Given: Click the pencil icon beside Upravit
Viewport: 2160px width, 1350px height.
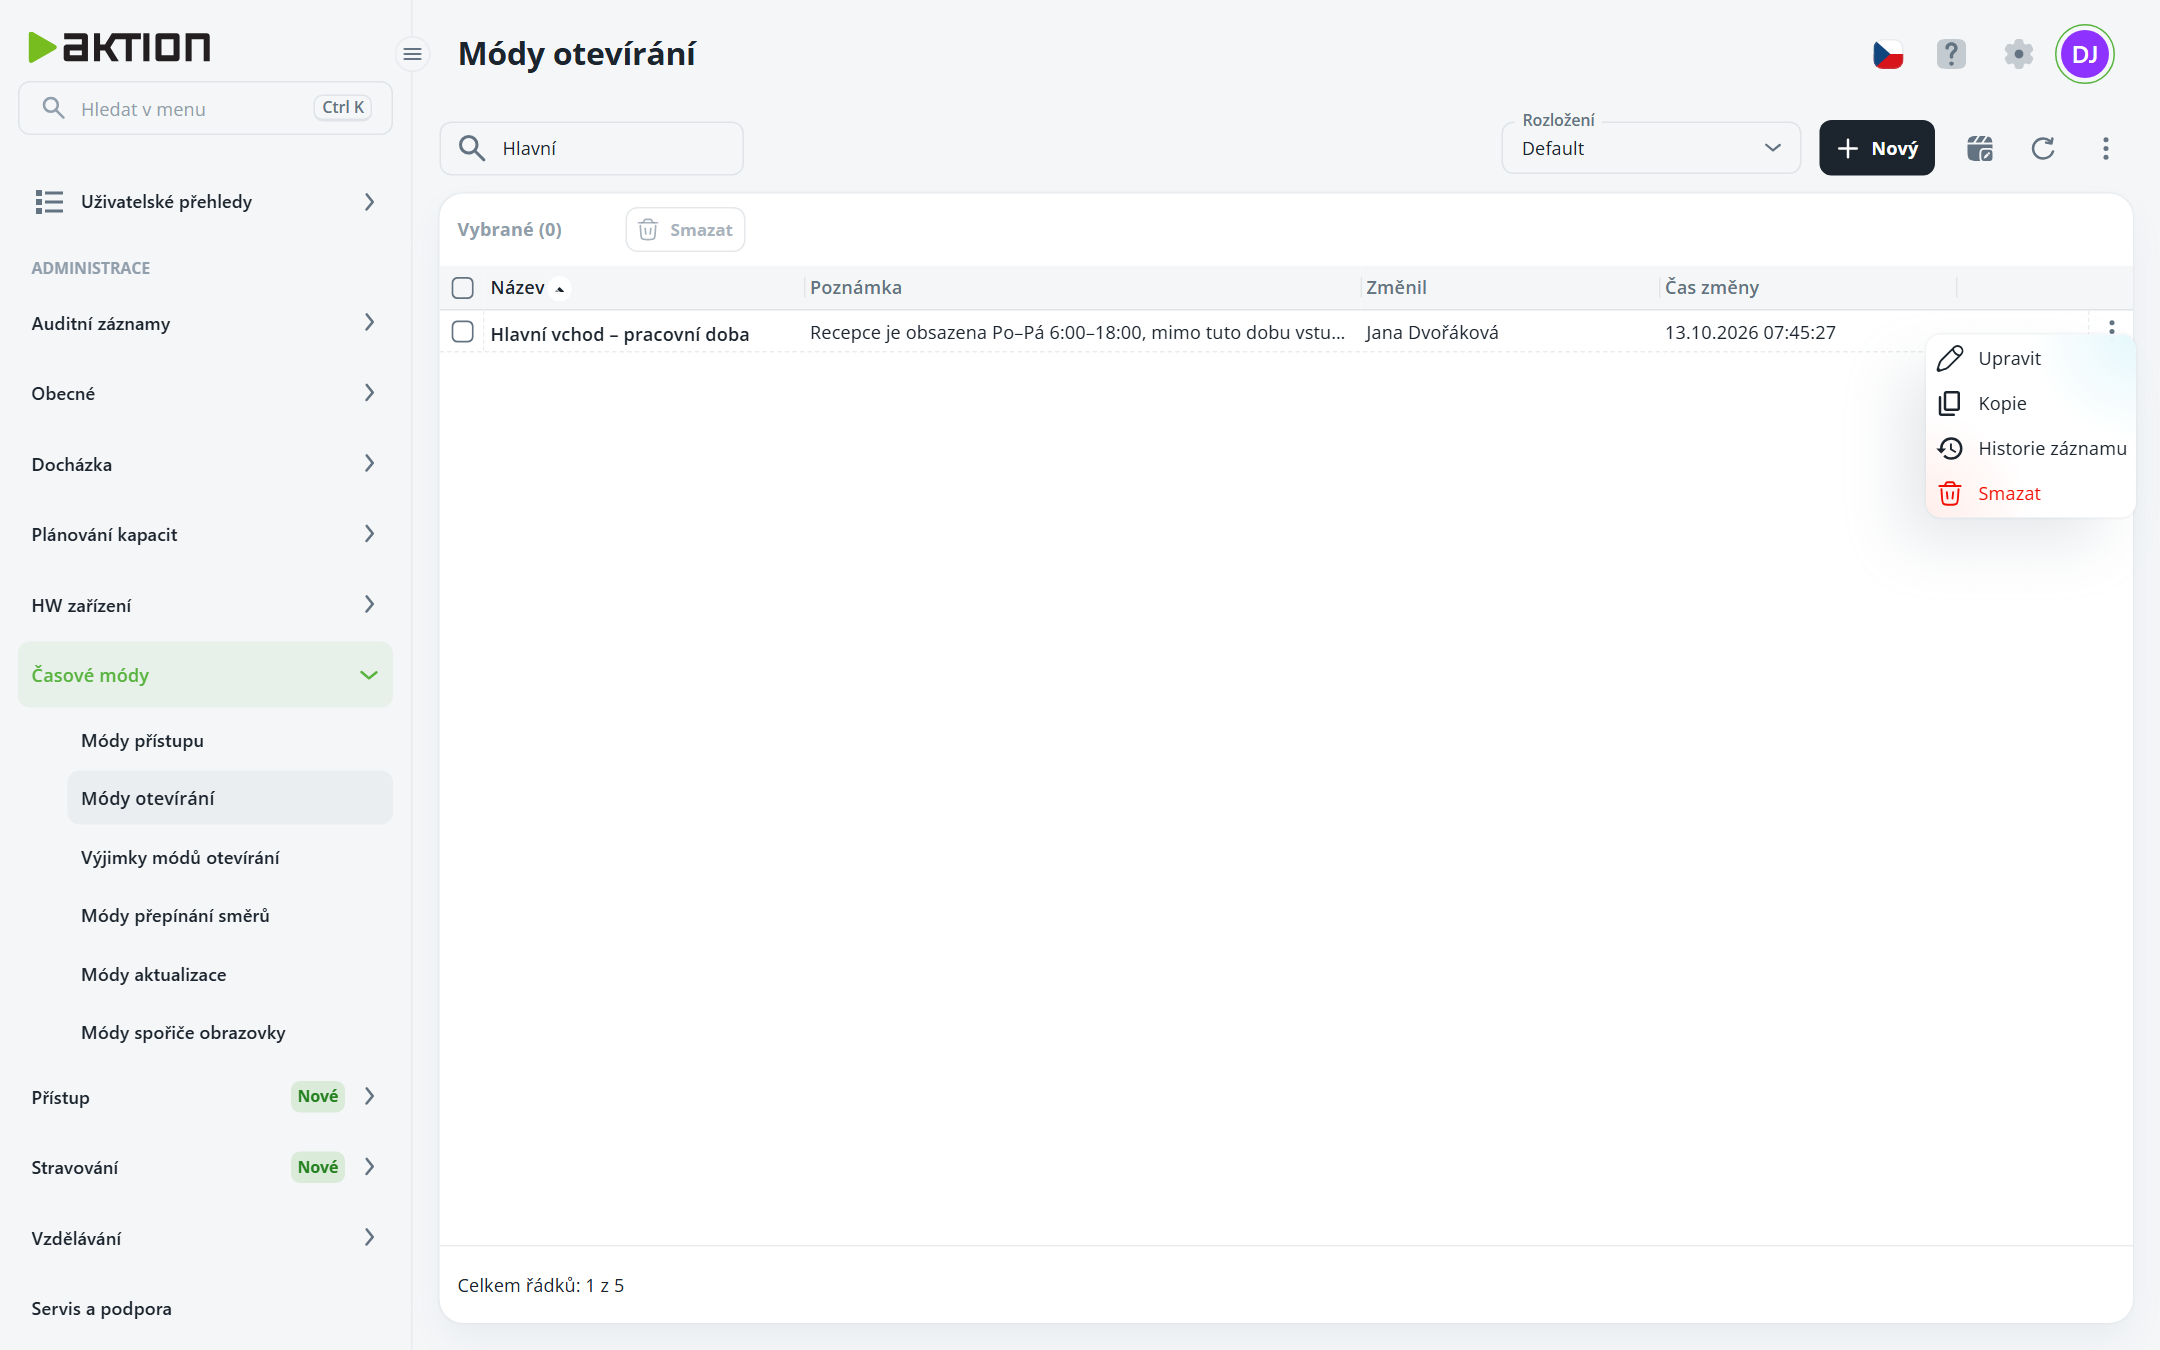Looking at the screenshot, I should click(1950, 358).
